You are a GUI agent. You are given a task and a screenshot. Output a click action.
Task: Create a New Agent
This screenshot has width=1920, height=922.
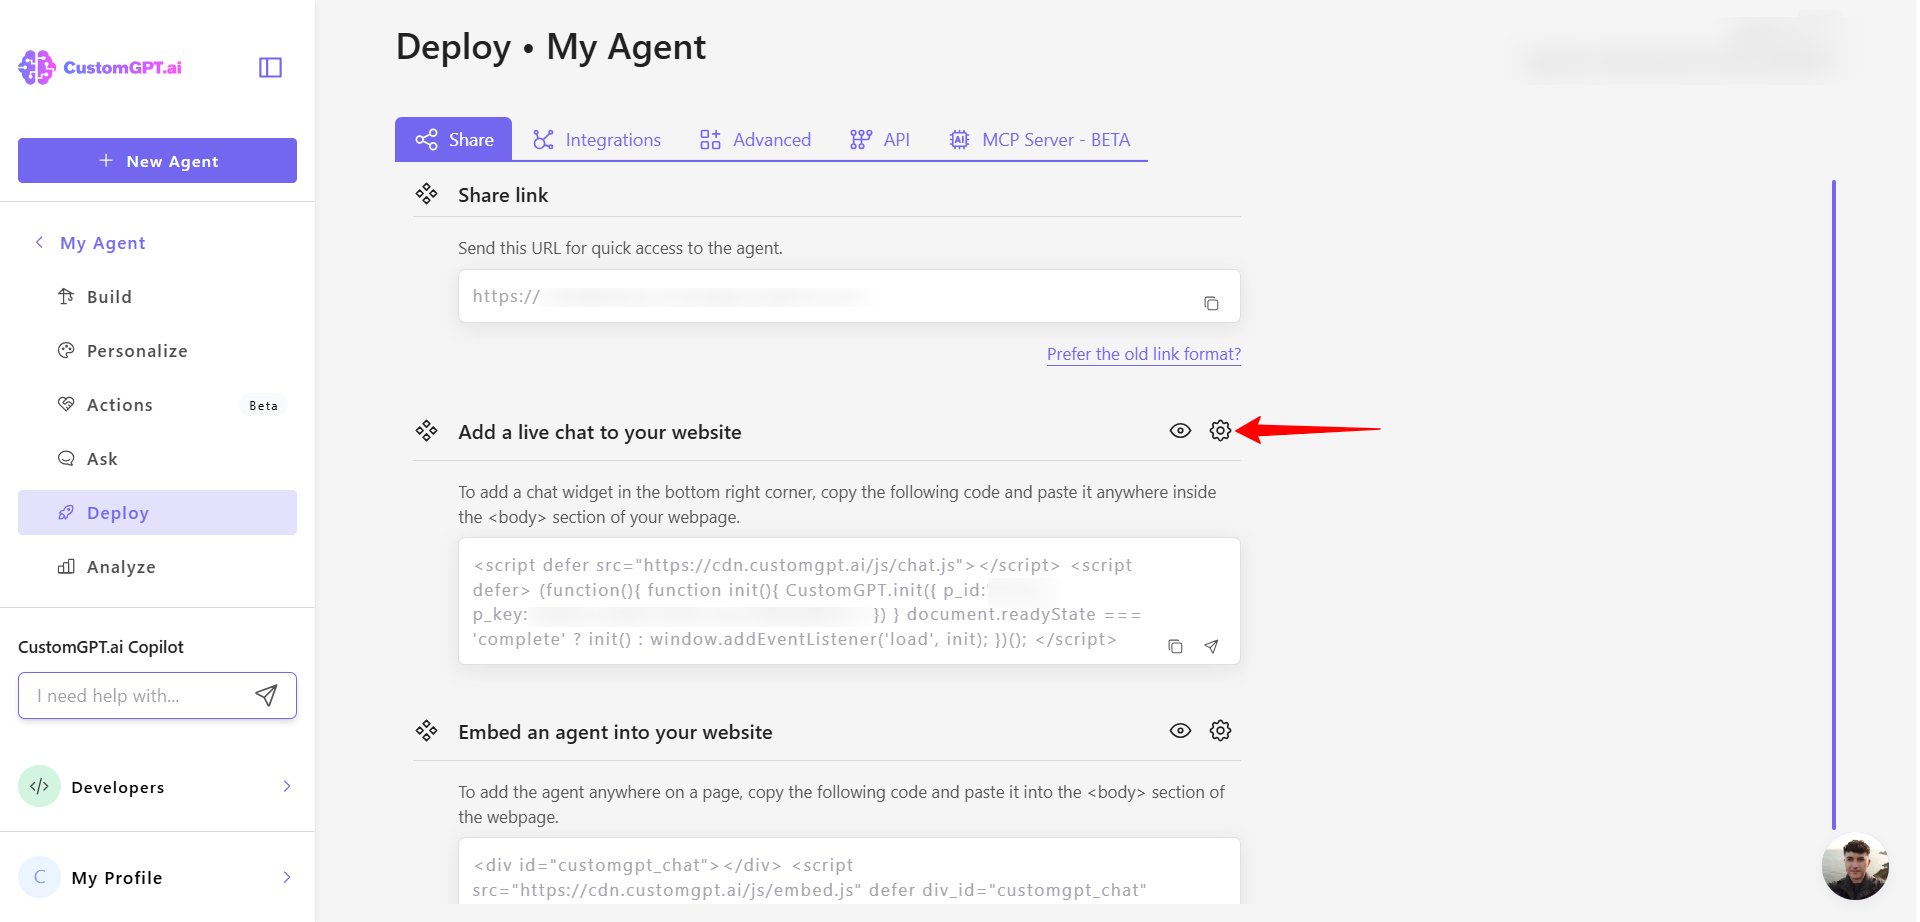coord(157,161)
